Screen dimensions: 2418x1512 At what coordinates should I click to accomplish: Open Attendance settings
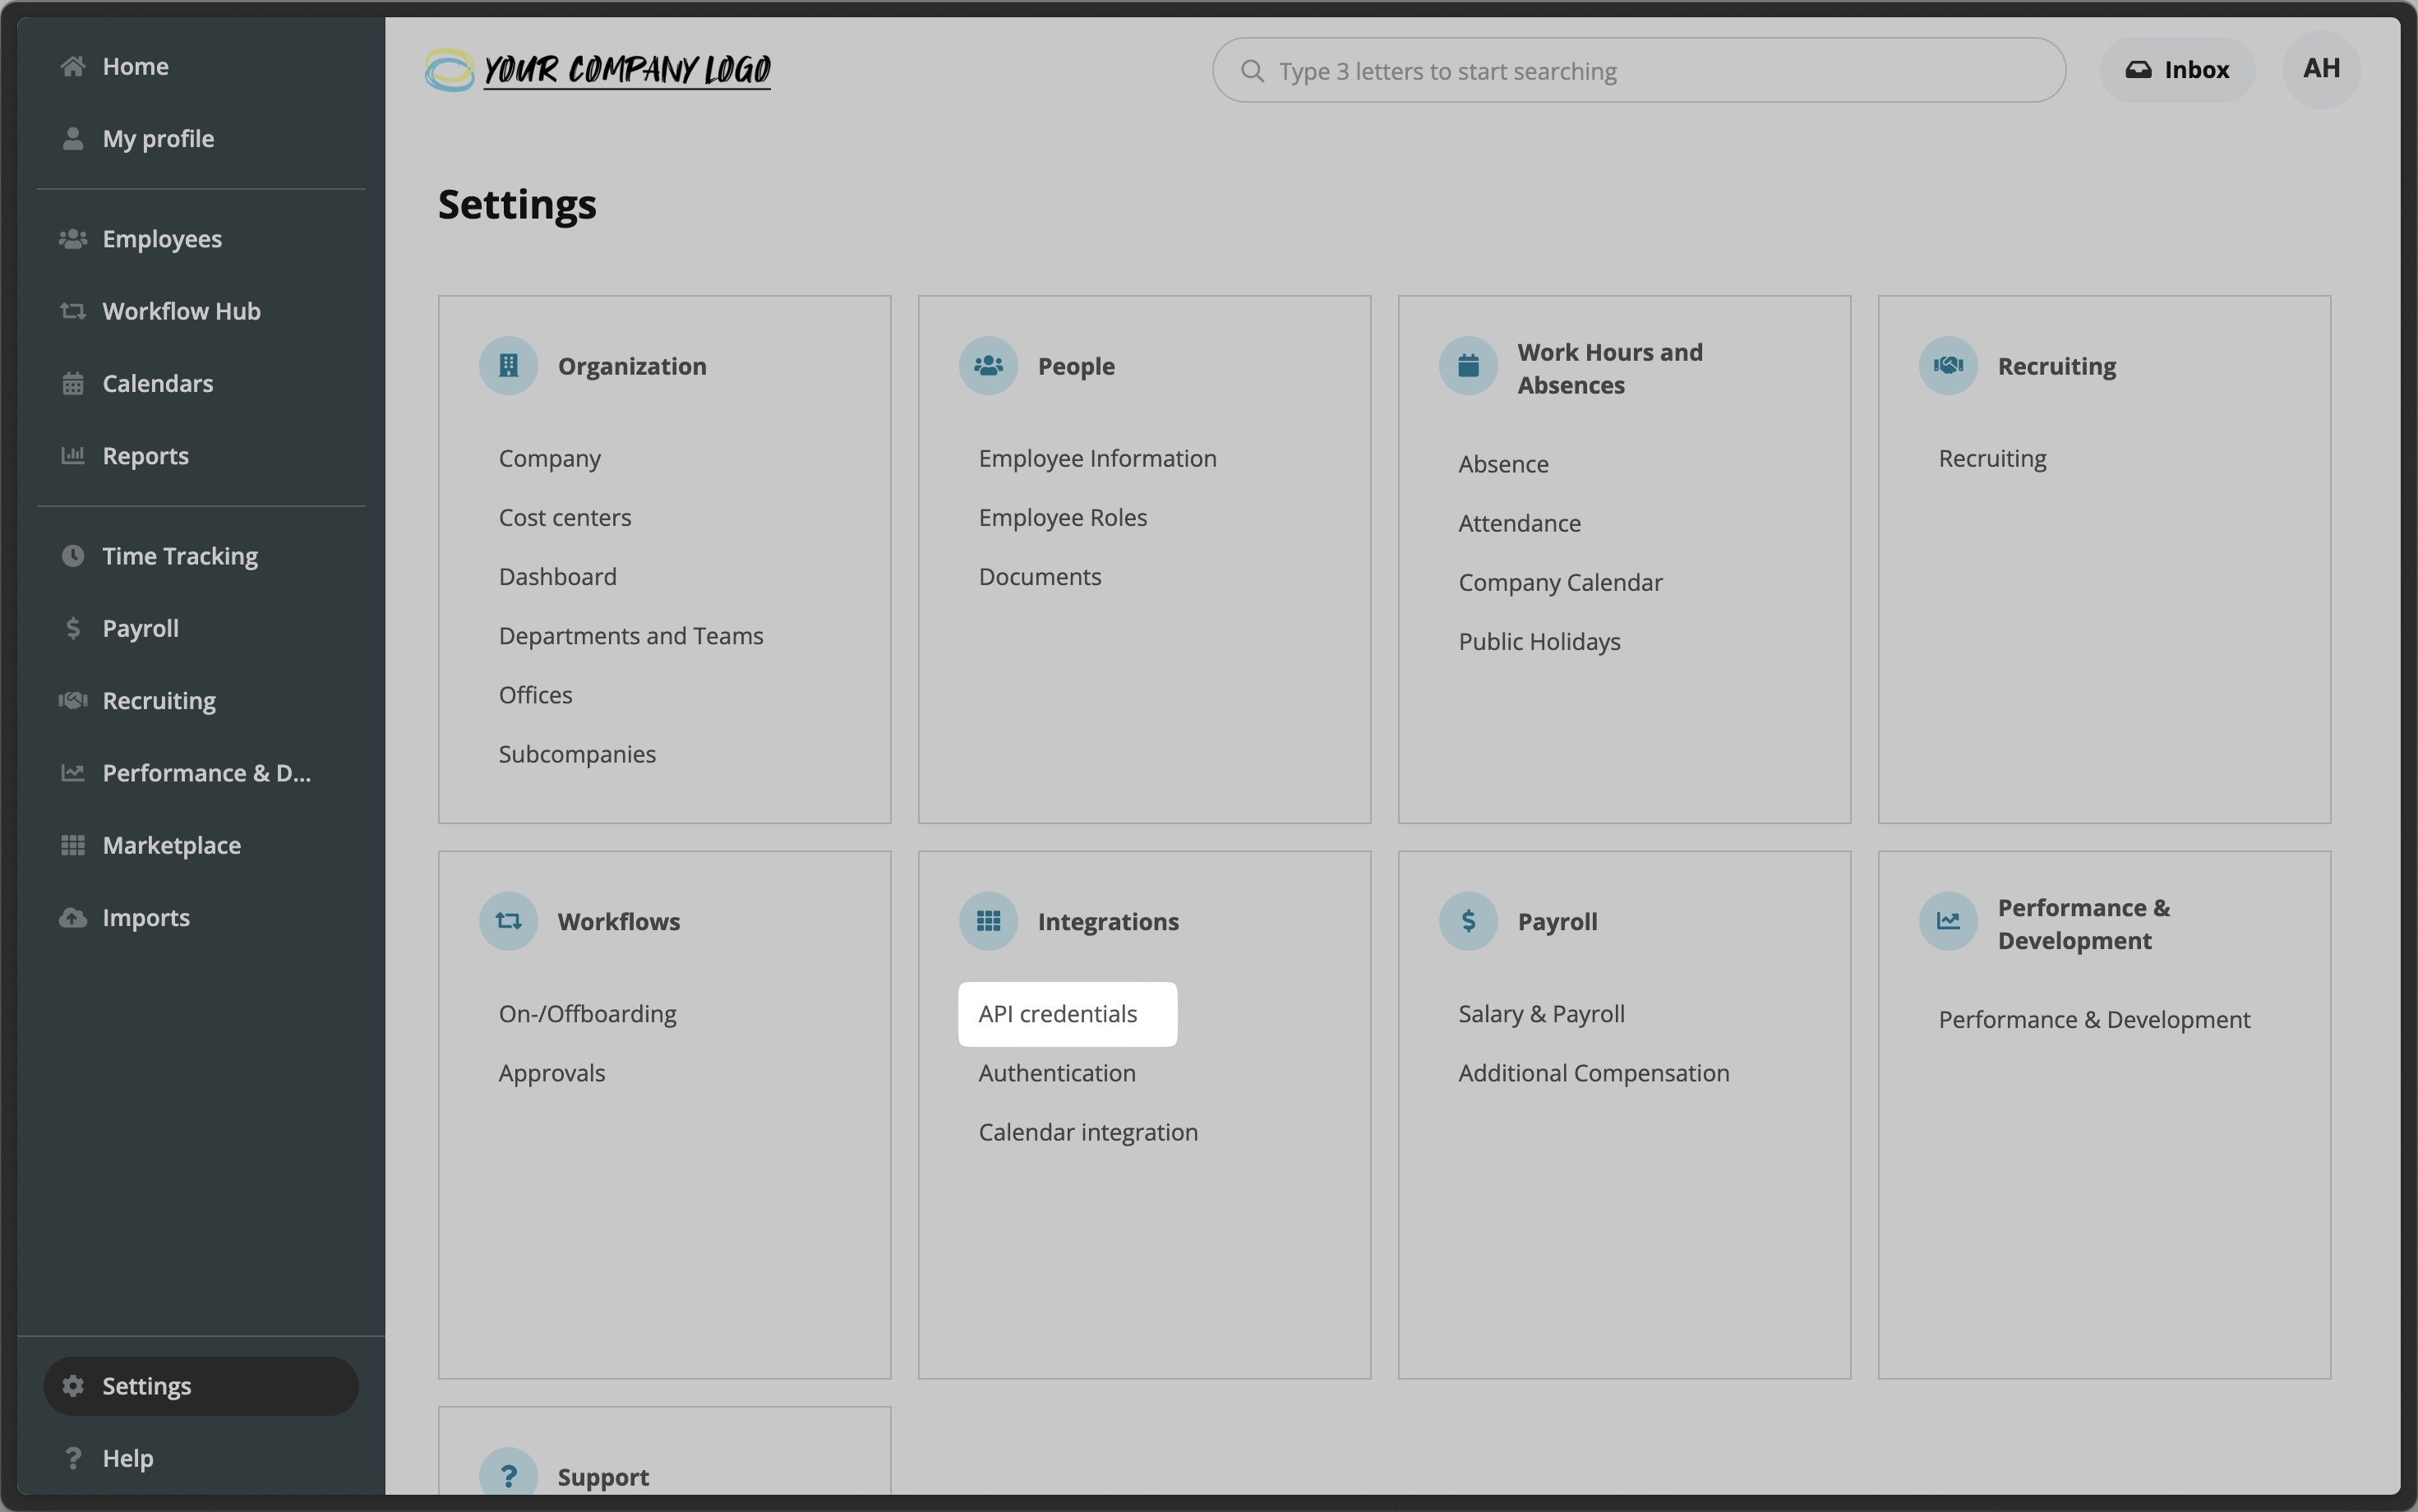tap(1519, 523)
